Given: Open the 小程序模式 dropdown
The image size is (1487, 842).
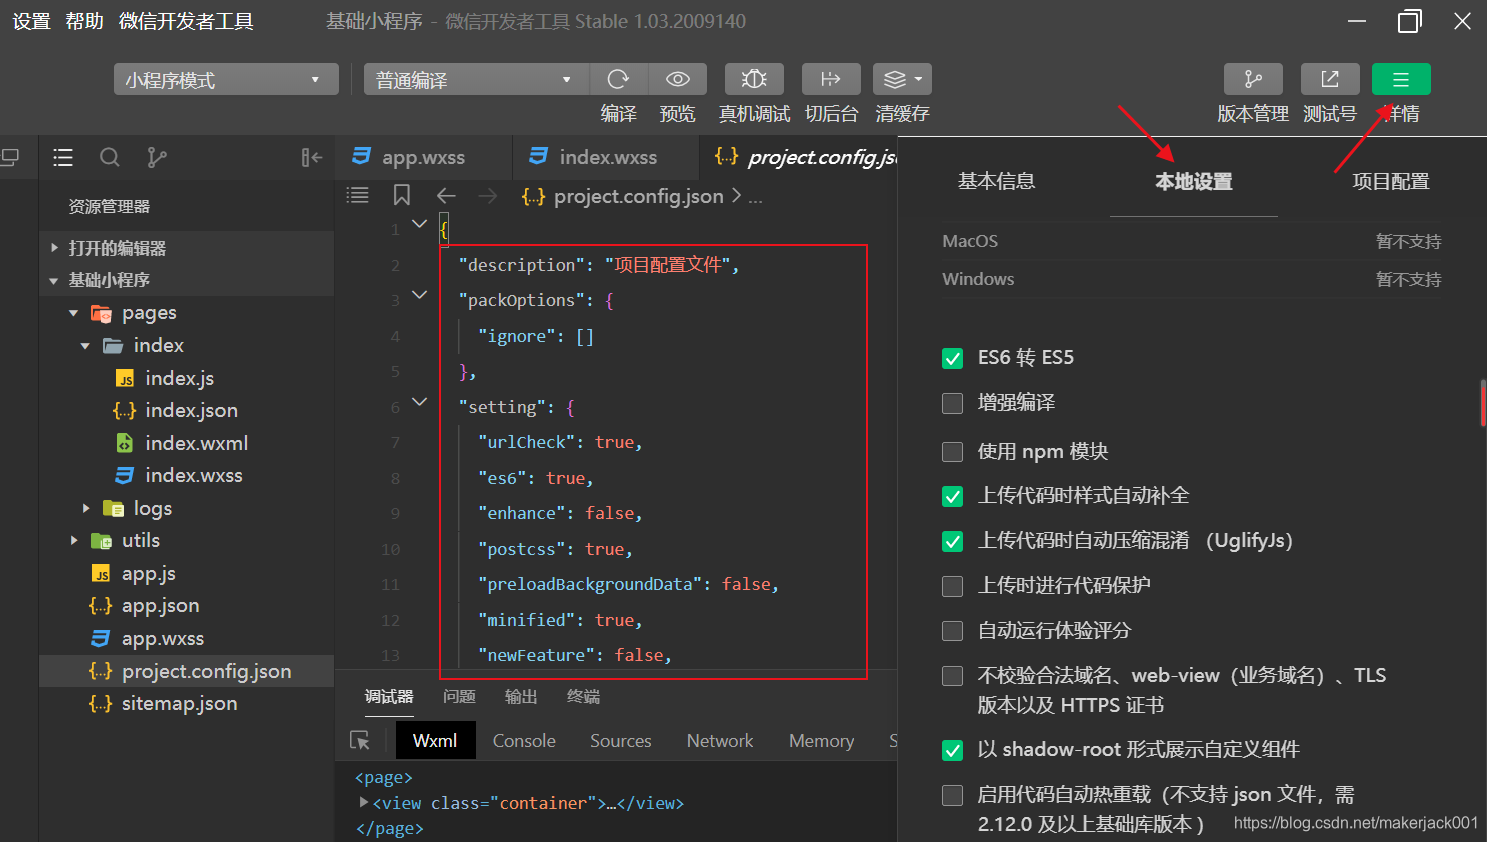Looking at the screenshot, I should tap(225, 80).
